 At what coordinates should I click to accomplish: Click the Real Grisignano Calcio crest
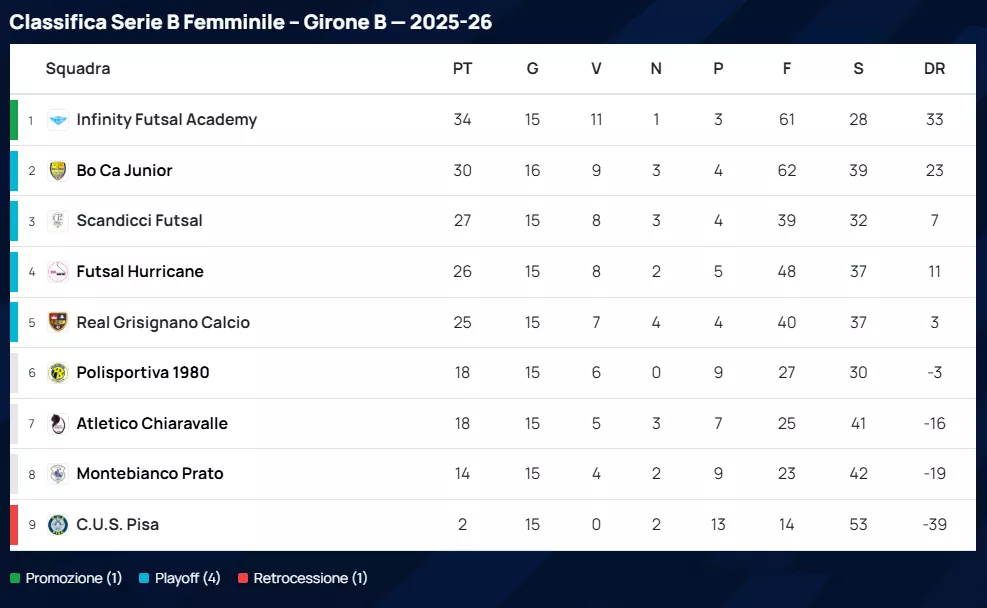tap(58, 322)
